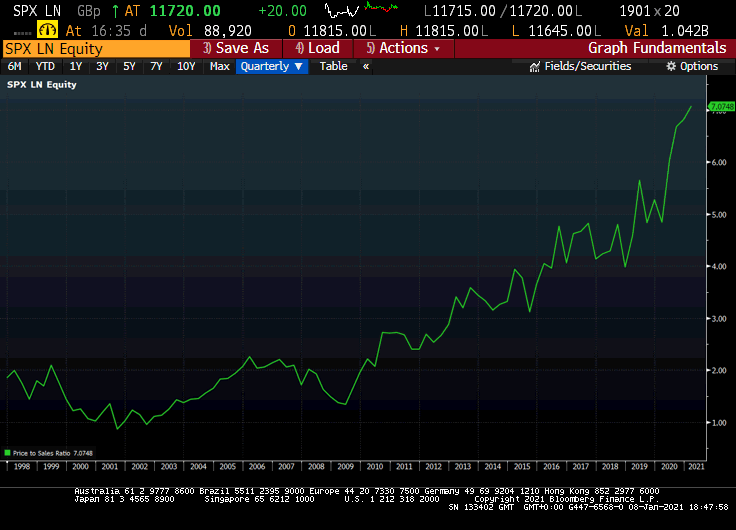Click the GBp currency label
The image size is (736, 530).
pyautogui.click(x=89, y=11)
